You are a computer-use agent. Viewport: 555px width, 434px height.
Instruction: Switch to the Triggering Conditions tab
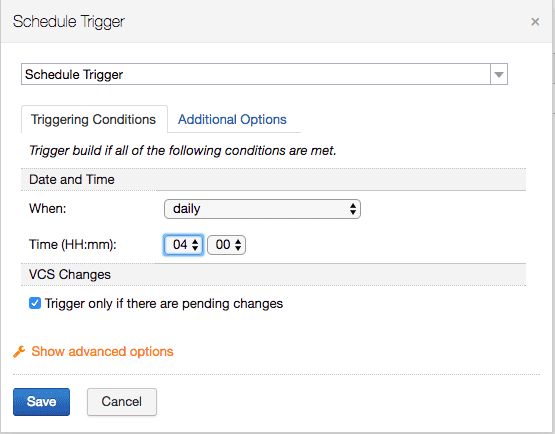coord(94,119)
